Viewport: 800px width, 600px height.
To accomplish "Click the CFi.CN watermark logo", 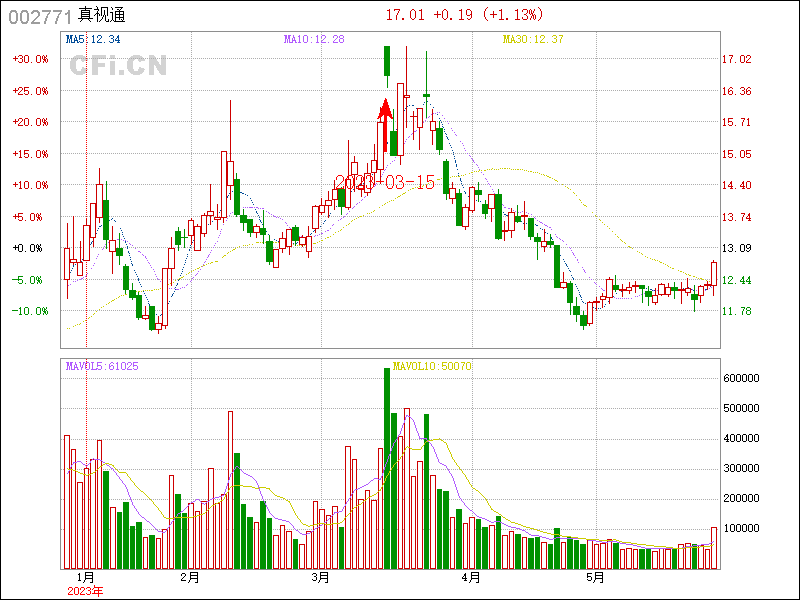I will (x=117, y=66).
